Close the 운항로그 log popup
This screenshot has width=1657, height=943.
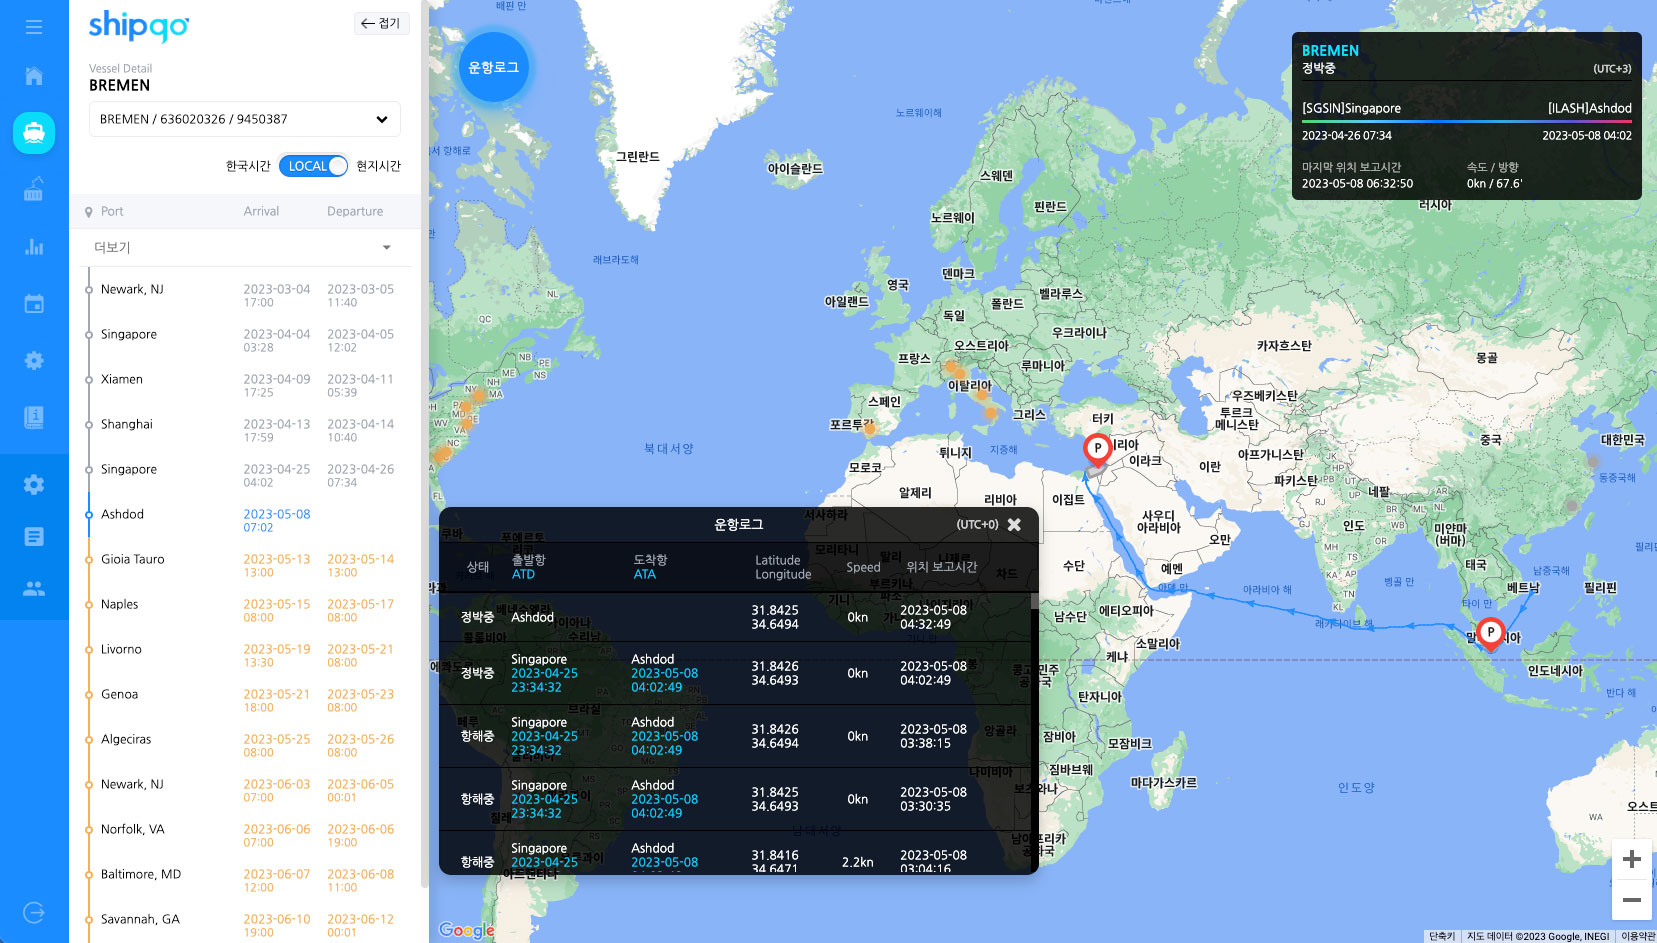pyautogui.click(x=1014, y=525)
